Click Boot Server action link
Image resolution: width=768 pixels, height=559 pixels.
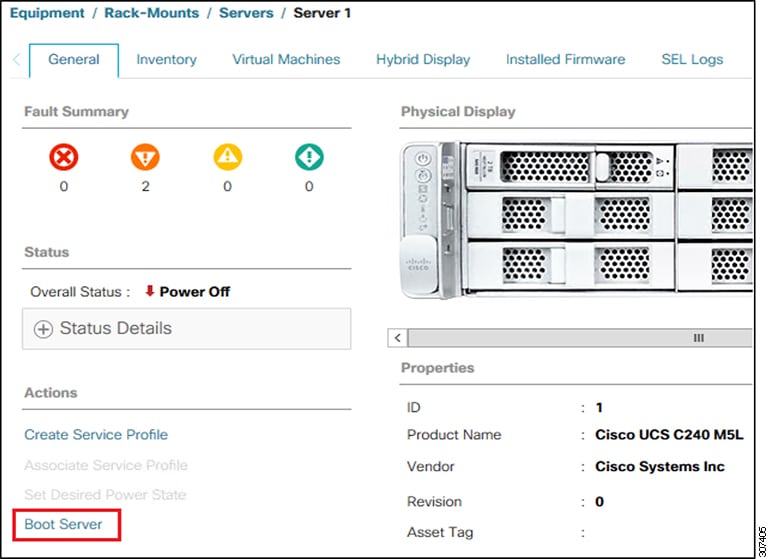click(63, 524)
